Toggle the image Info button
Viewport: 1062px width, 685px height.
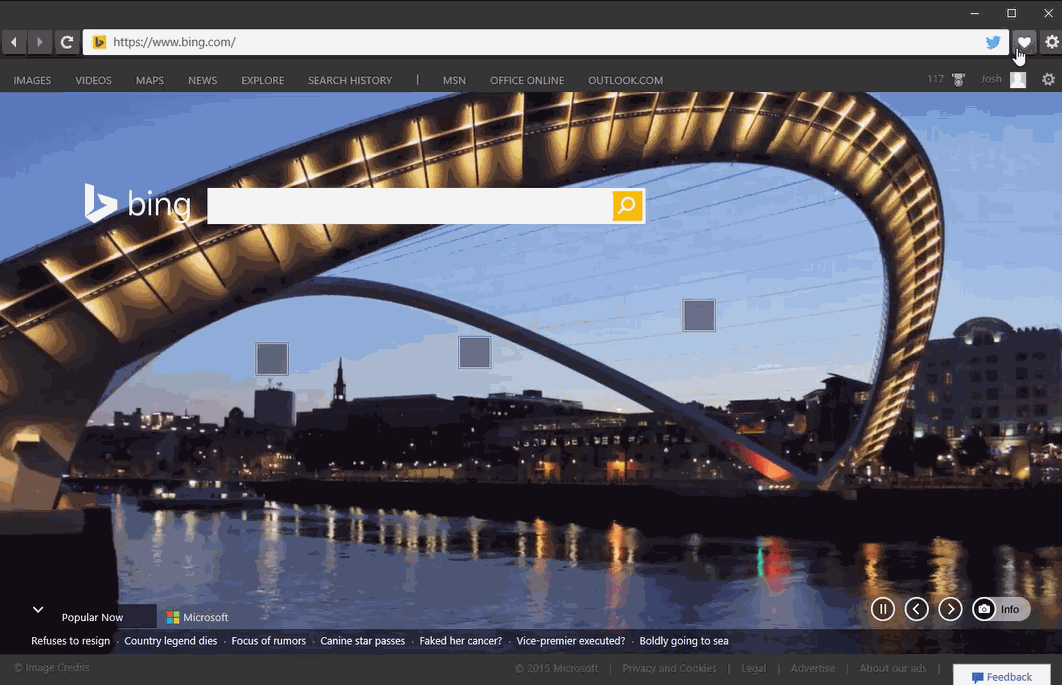(1001, 609)
